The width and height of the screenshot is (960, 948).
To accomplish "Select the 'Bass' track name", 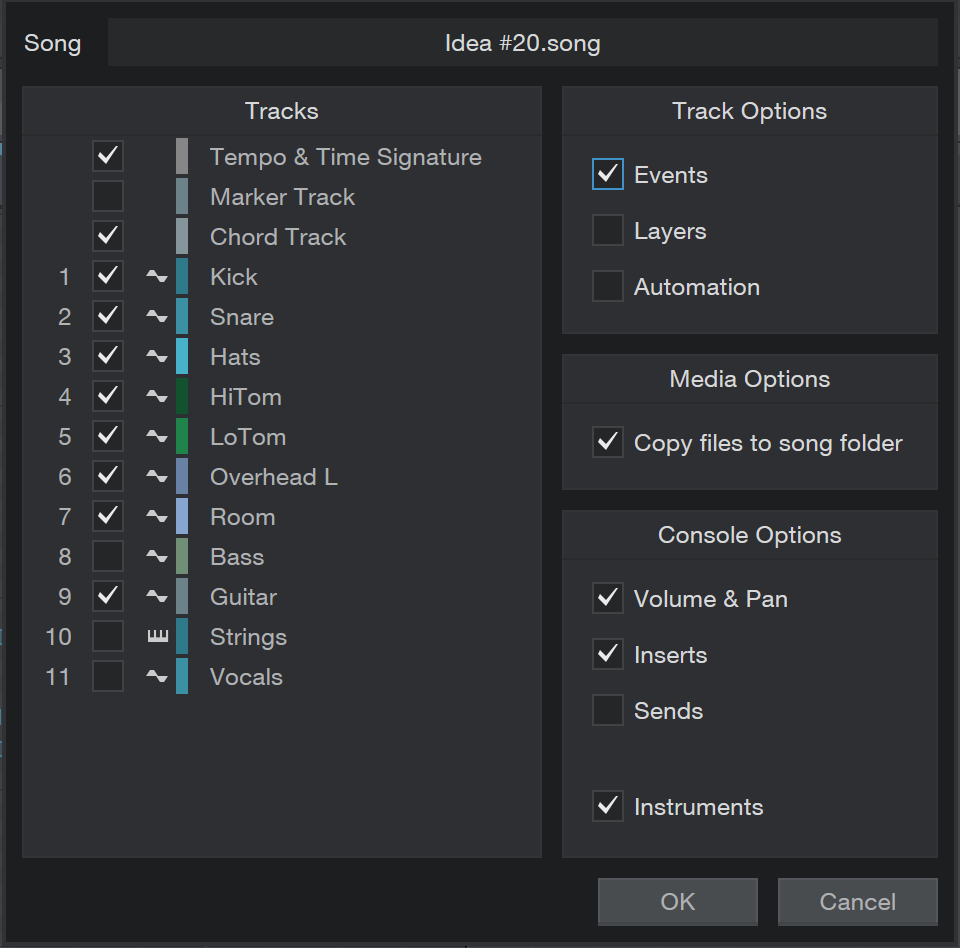I will (x=237, y=557).
